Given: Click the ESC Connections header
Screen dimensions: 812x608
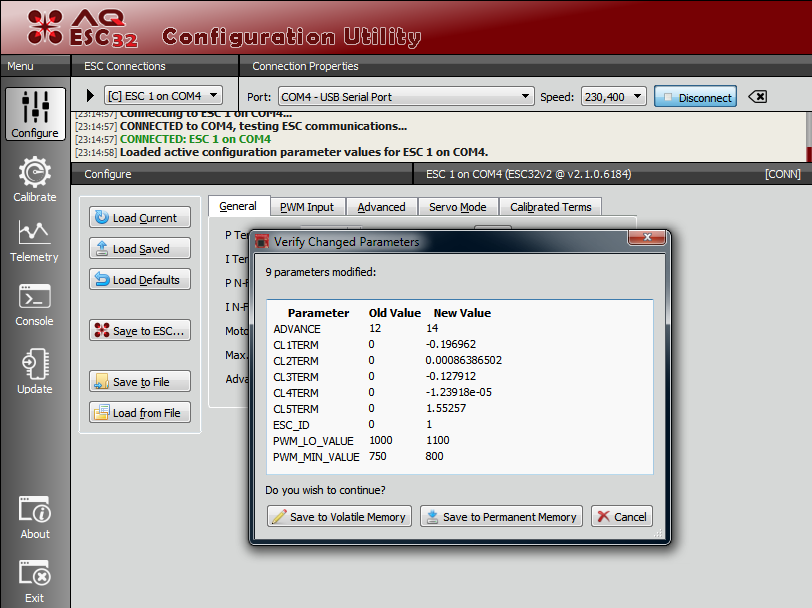Looking at the screenshot, I should [x=125, y=66].
